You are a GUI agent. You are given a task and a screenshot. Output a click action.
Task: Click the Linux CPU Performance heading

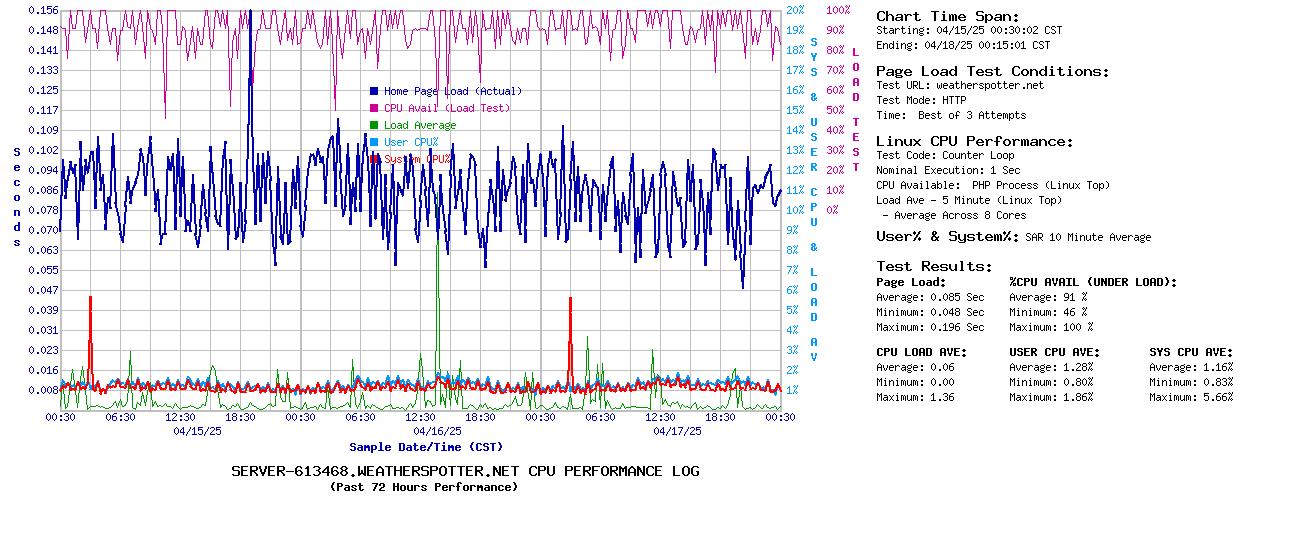point(974,141)
